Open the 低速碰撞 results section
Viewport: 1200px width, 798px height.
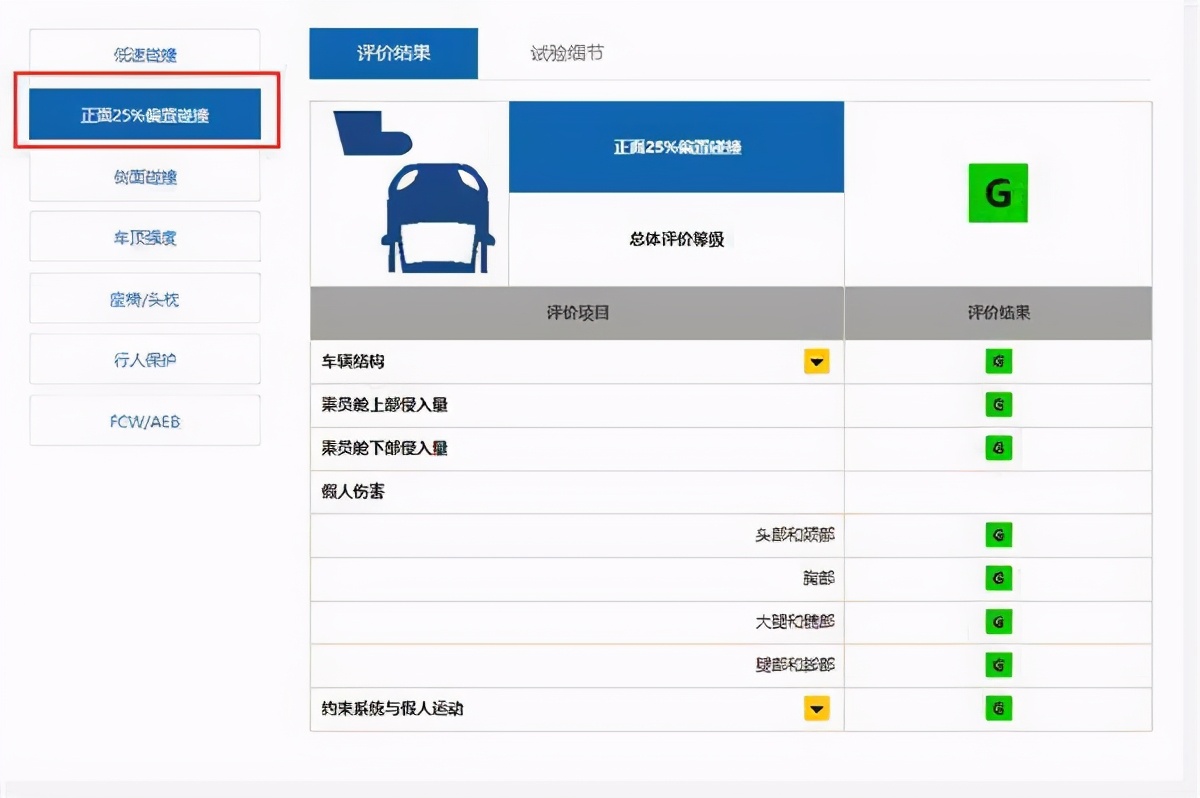point(144,55)
